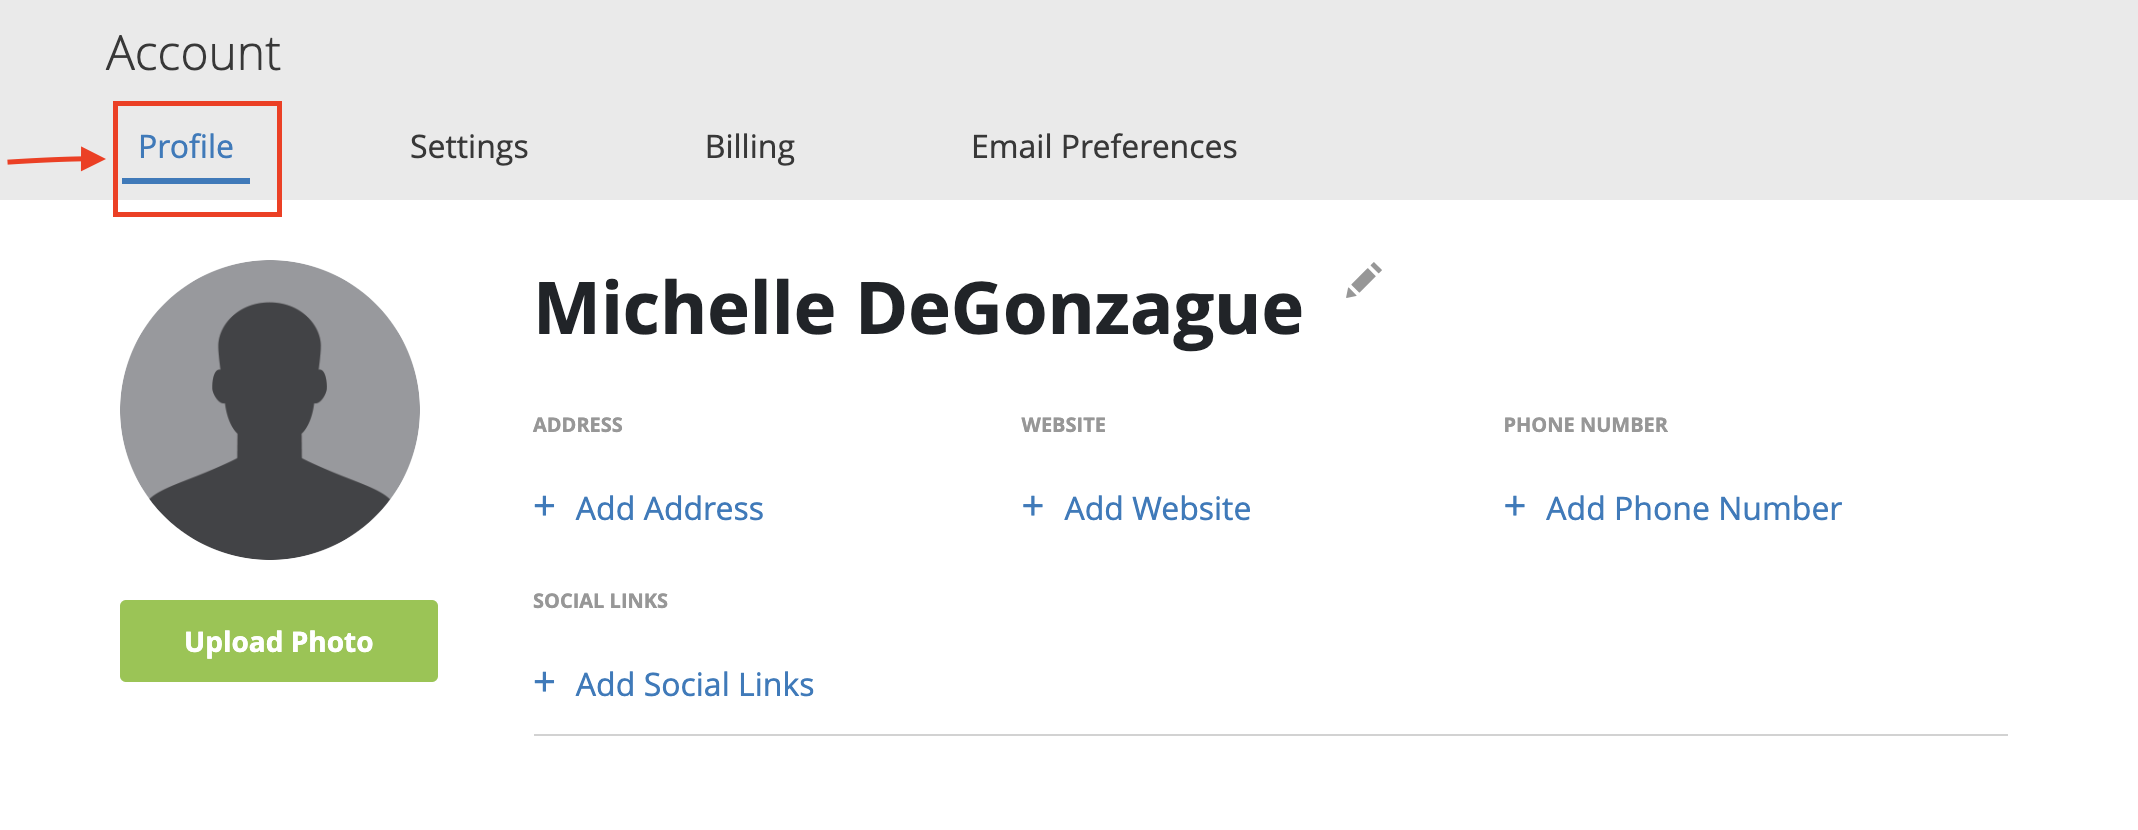Click the plus icon beside Add Social Links
Screen dimensions: 2138x830
click(545, 682)
